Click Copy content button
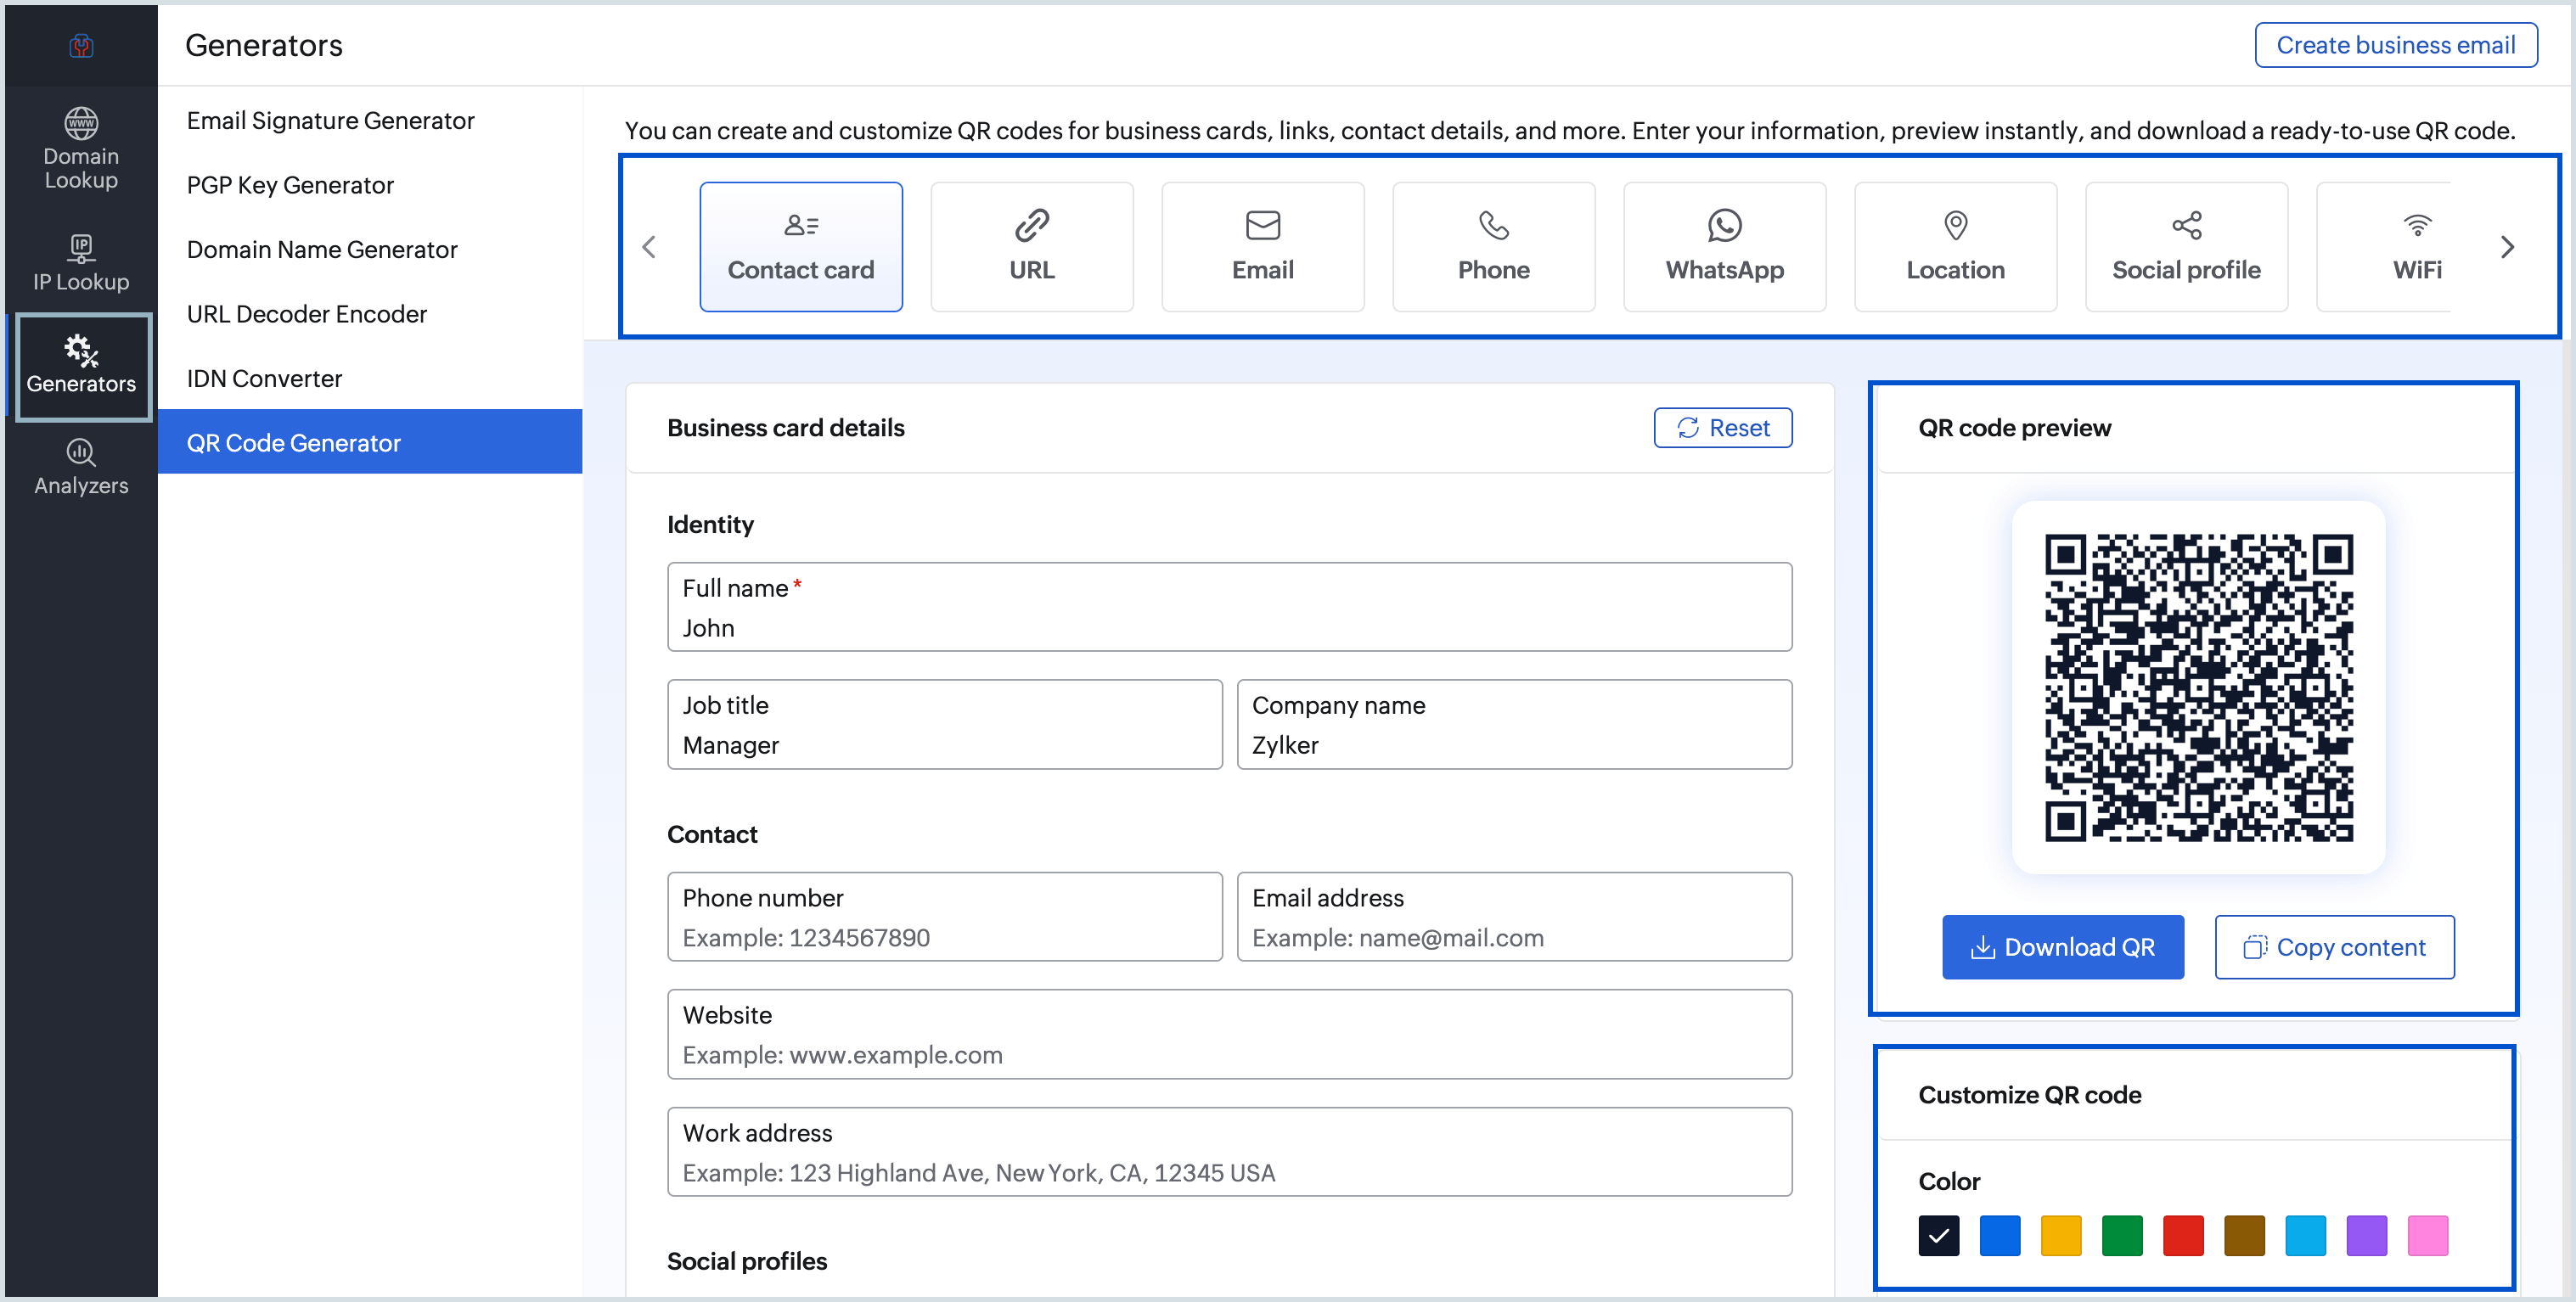The height and width of the screenshot is (1302, 2576). pos(2335,947)
